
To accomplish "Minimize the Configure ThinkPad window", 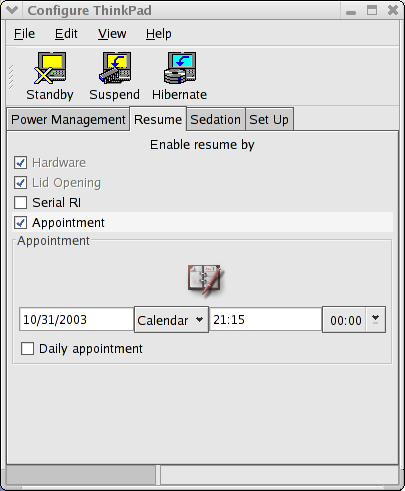I will pyautogui.click(x=351, y=12).
